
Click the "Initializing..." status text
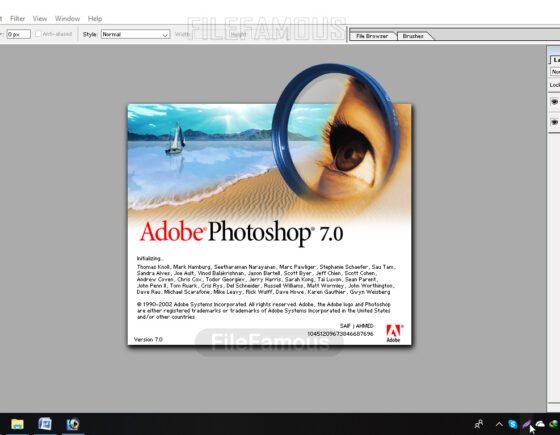(150, 259)
